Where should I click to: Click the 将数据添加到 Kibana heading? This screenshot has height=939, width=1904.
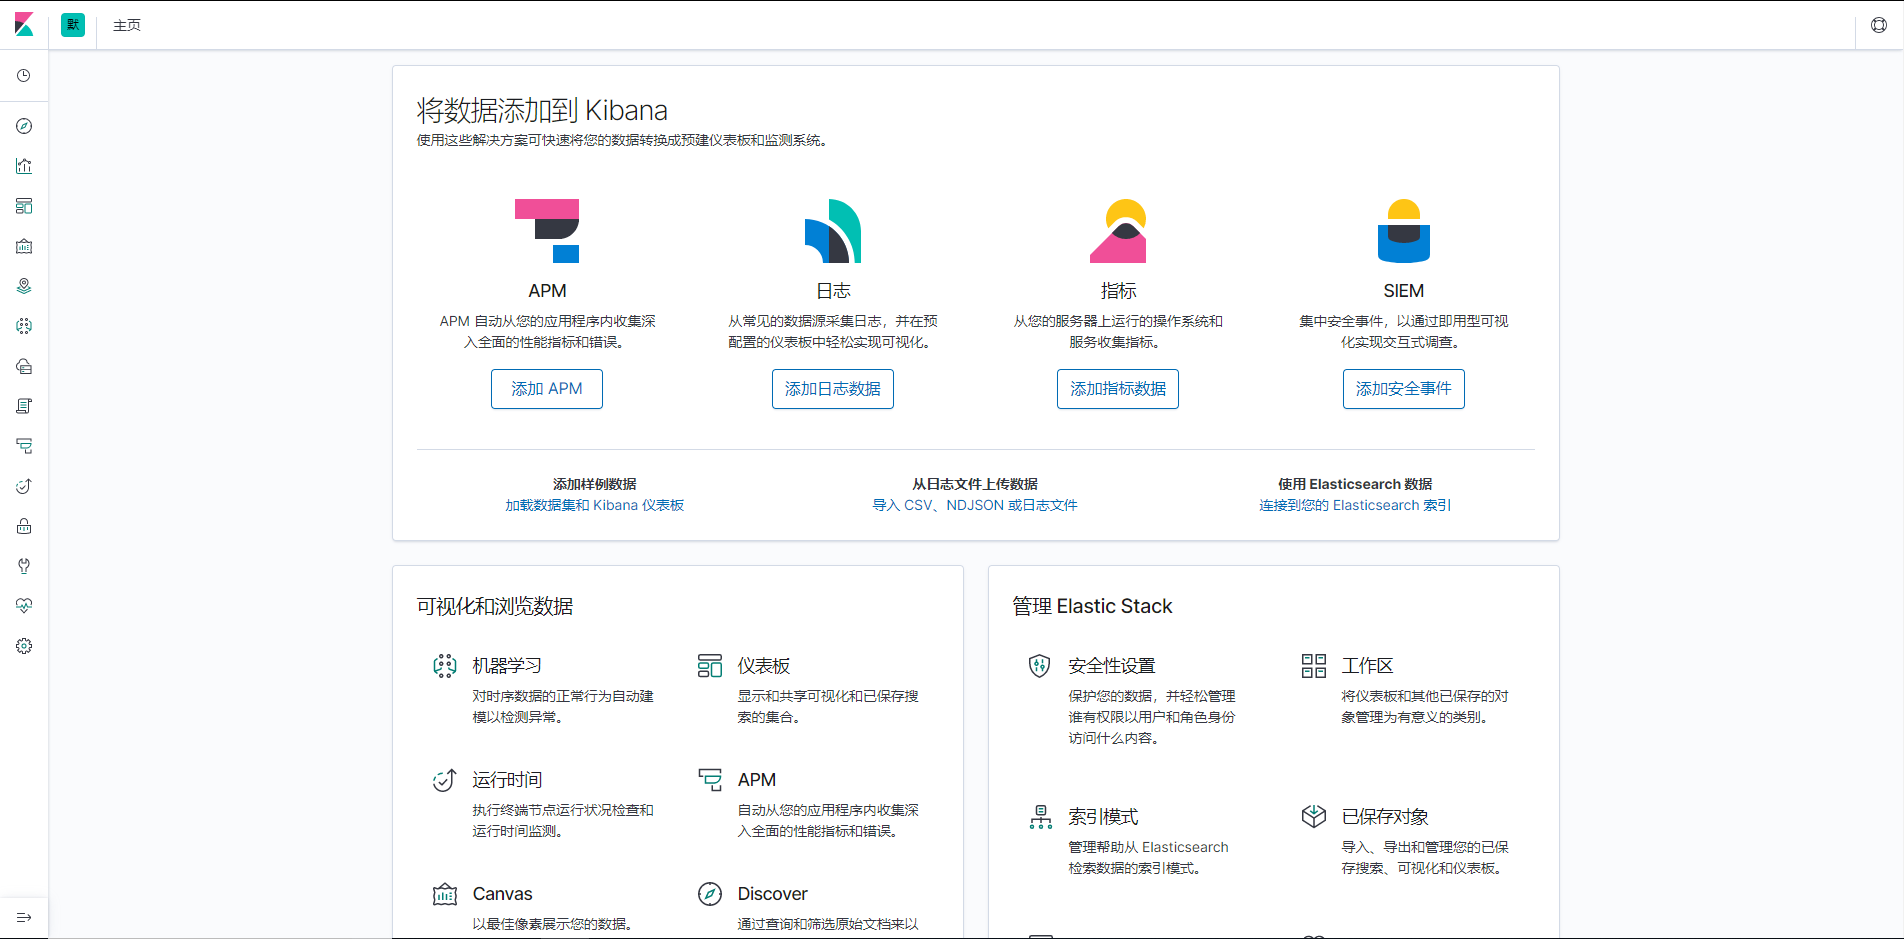point(542,110)
